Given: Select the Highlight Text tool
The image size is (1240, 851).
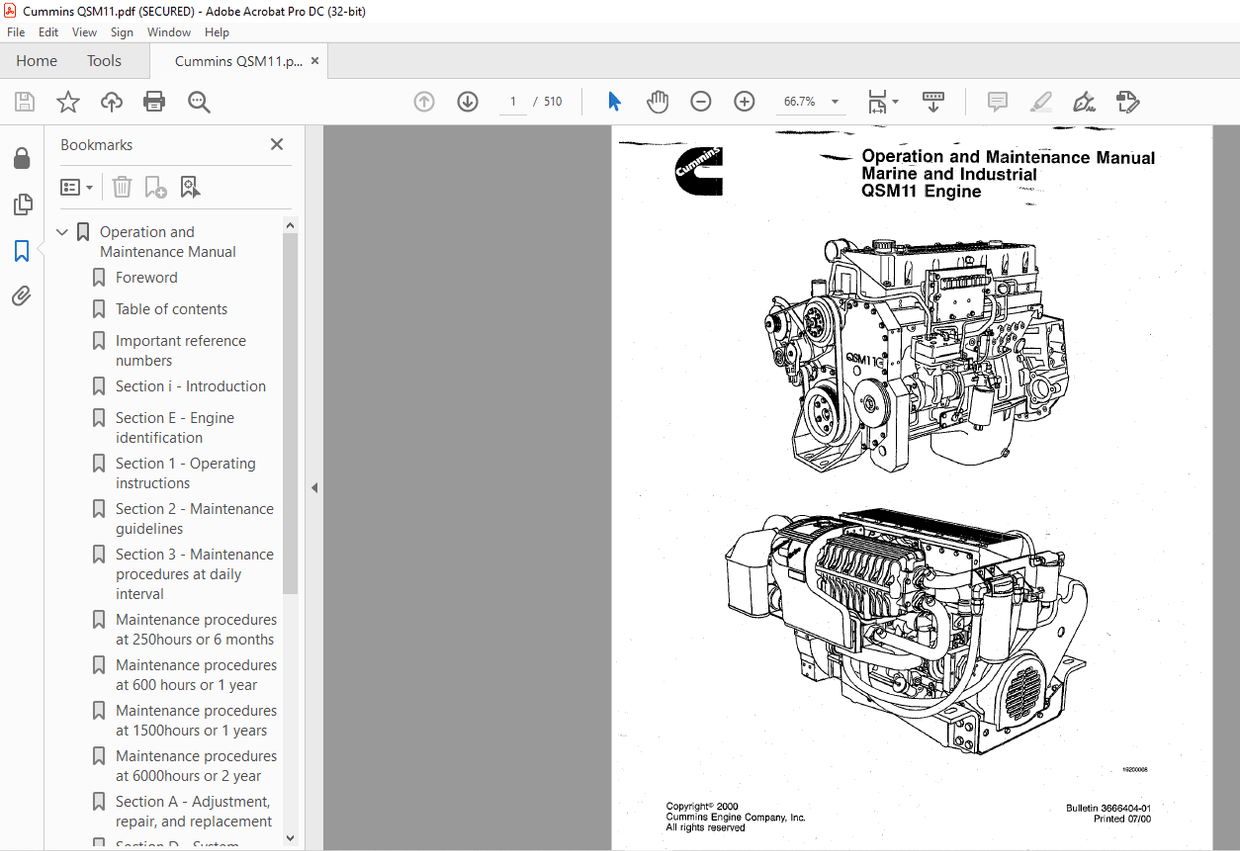Looking at the screenshot, I should 1041,101.
